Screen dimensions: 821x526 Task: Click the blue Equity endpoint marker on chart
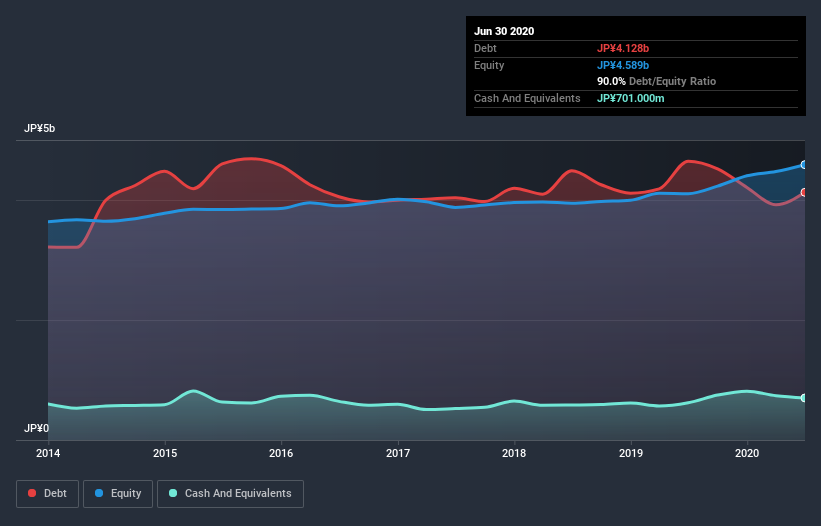click(803, 165)
